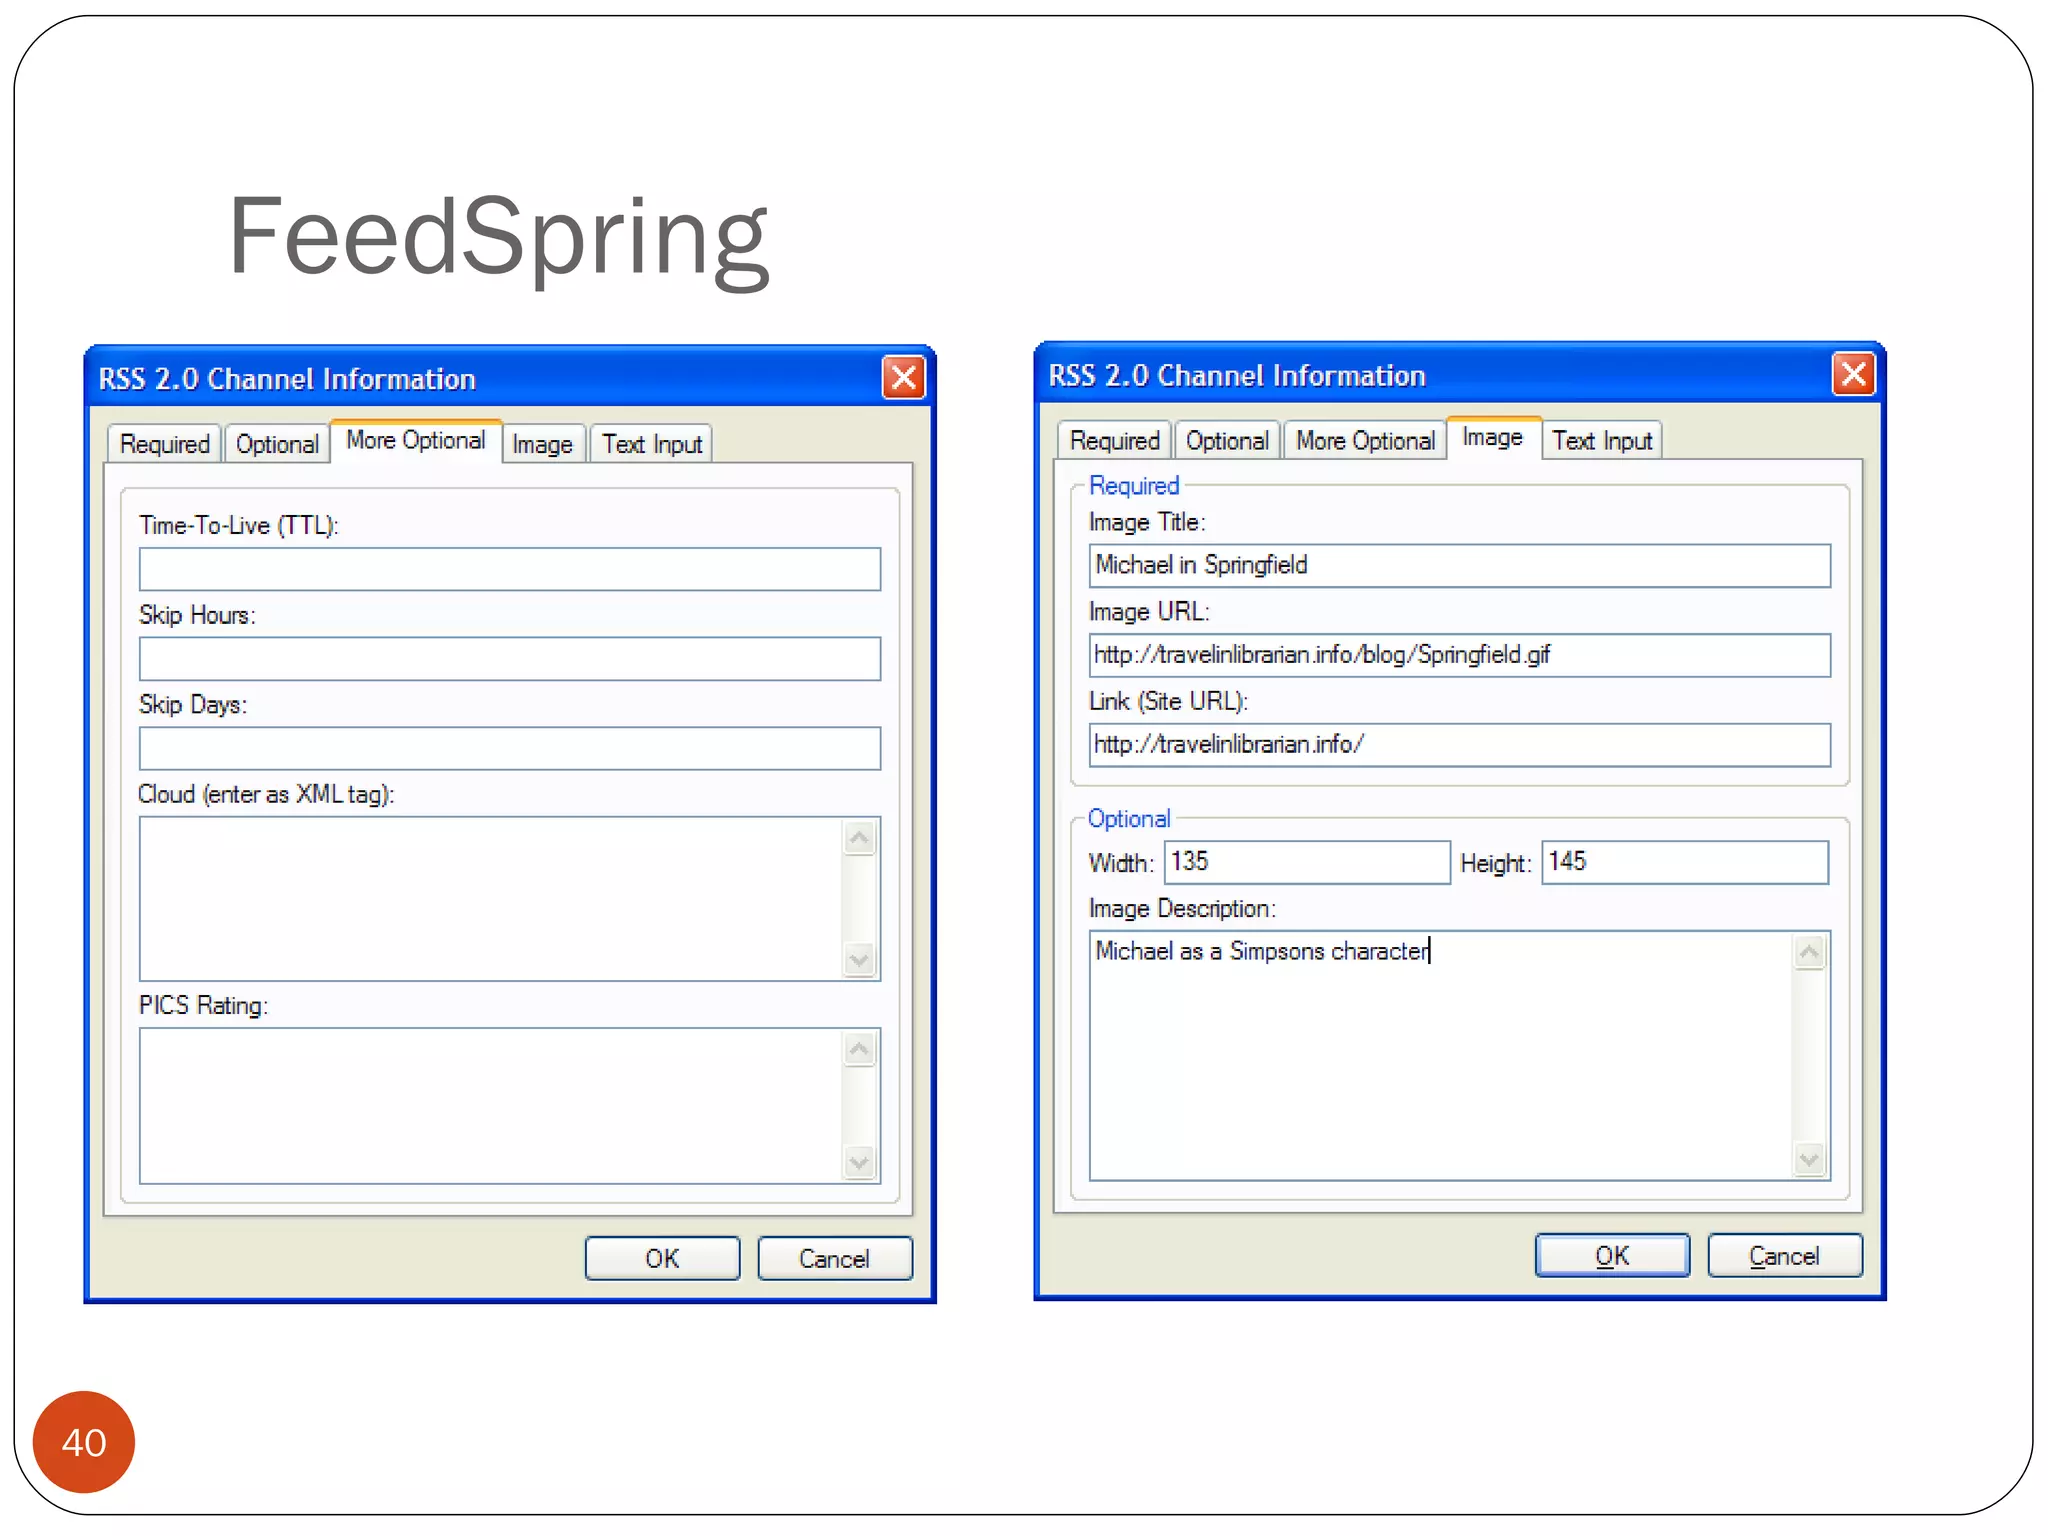Click the Image URL field with Springfield.gif

coord(1460,655)
